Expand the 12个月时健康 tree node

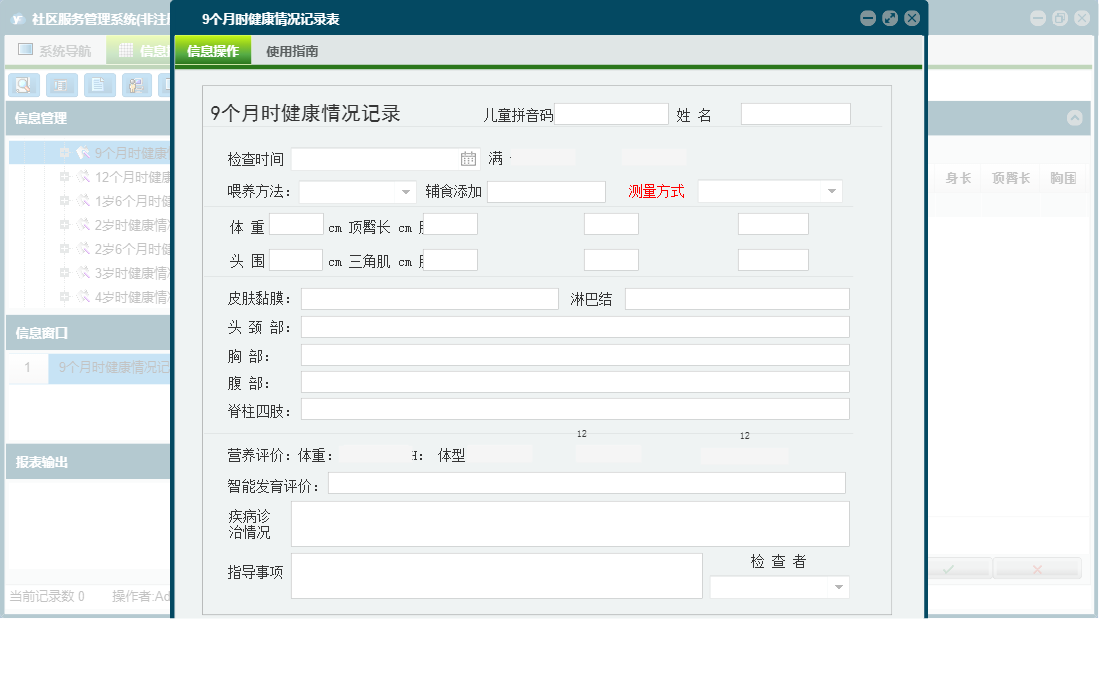click(64, 177)
